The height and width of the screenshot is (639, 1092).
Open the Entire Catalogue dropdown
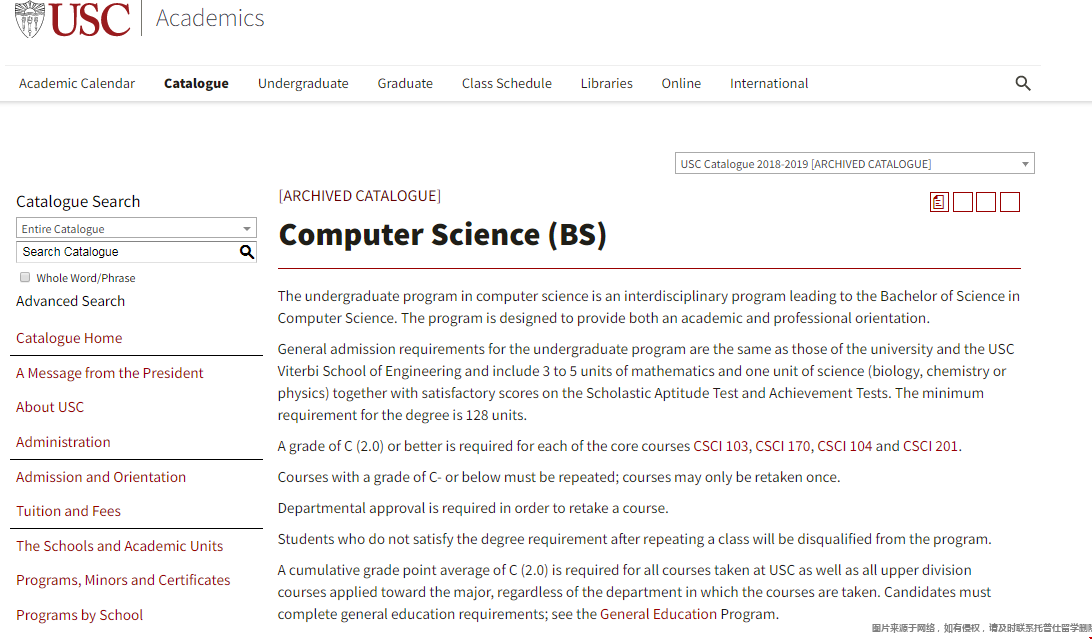(136, 228)
